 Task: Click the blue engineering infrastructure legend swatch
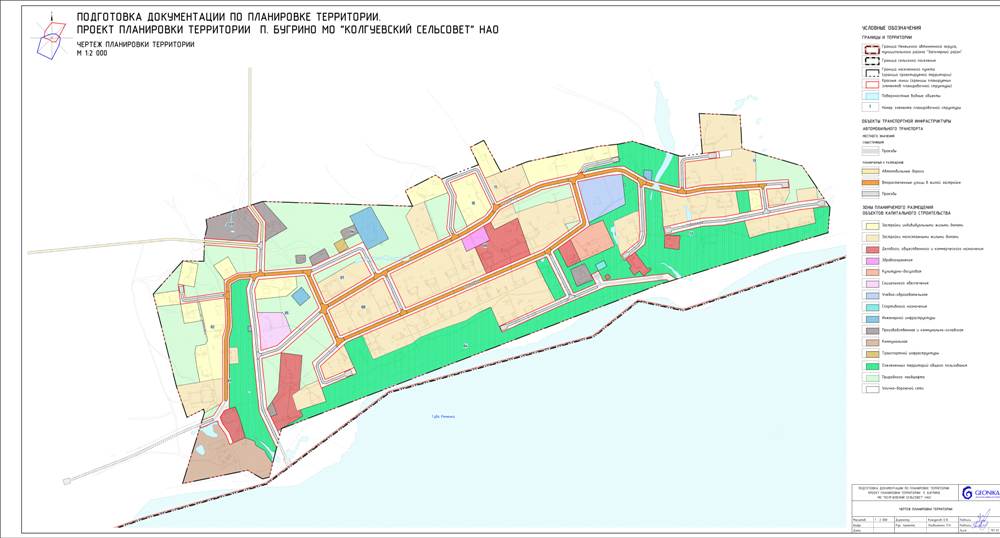click(871, 318)
